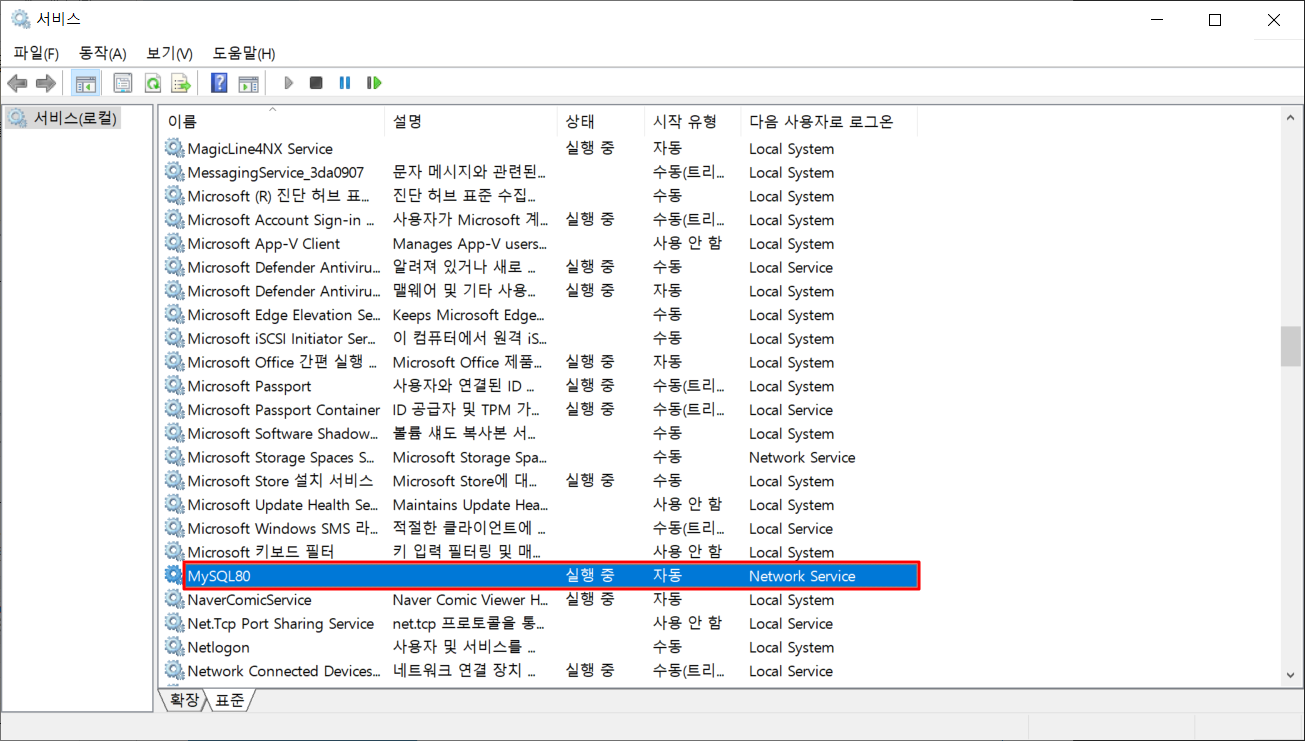Restart the service with the Restart icon

pyautogui.click(x=374, y=83)
